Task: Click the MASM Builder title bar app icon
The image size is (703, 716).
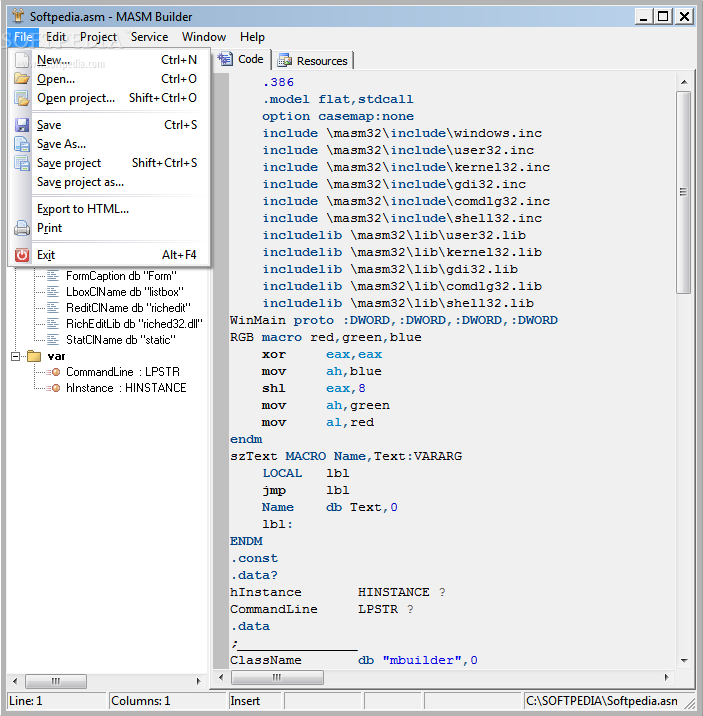Action: (x=18, y=16)
